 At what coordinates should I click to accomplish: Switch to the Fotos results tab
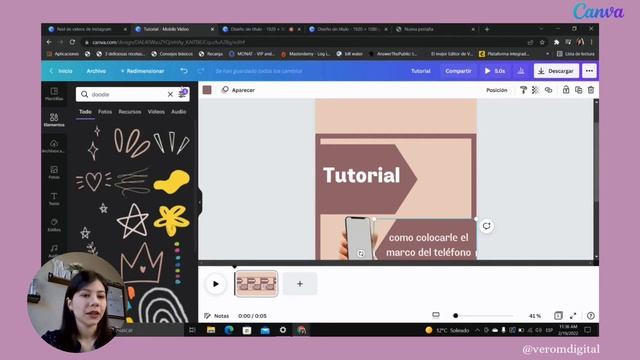(105, 111)
